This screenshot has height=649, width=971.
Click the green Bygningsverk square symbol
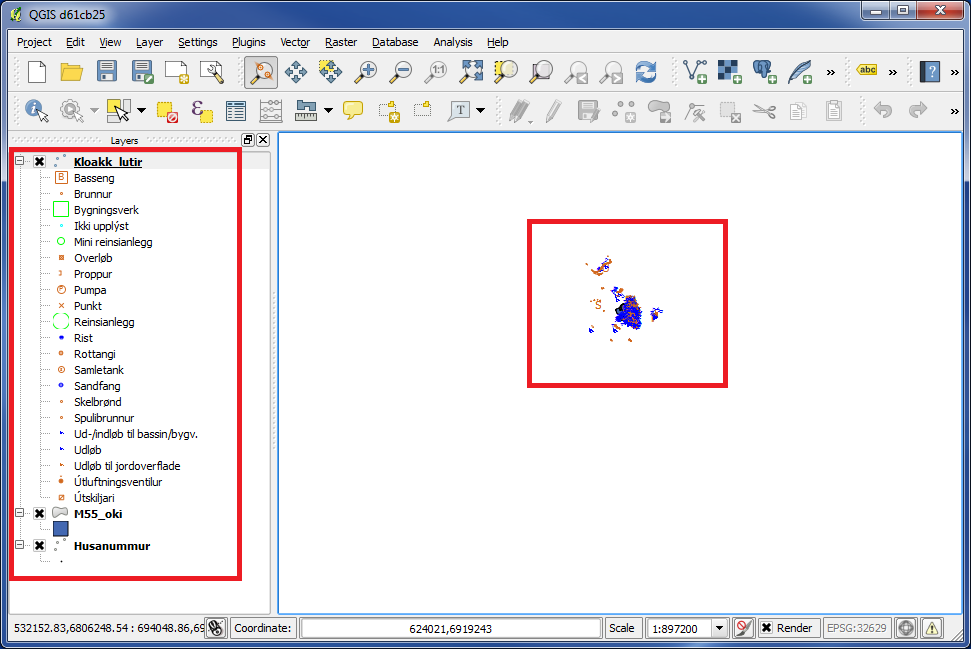pyautogui.click(x=61, y=209)
